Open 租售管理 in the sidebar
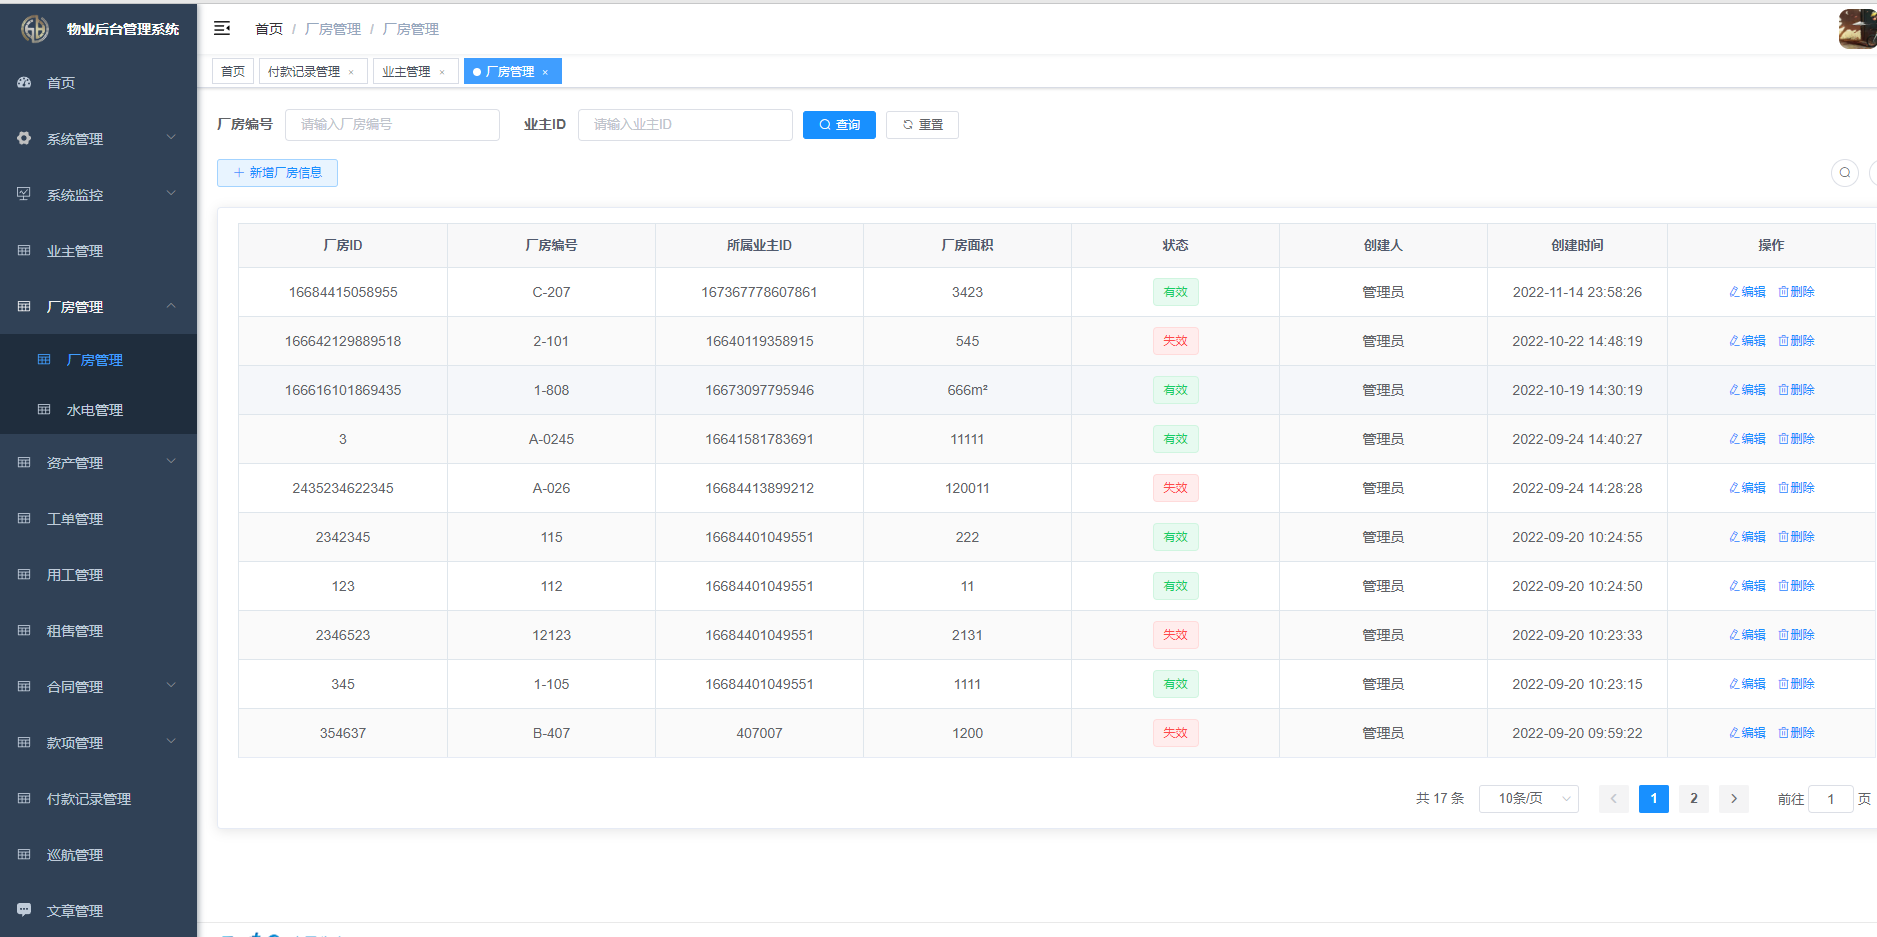Screen dimensions: 1877x937 pyautogui.click(x=98, y=631)
